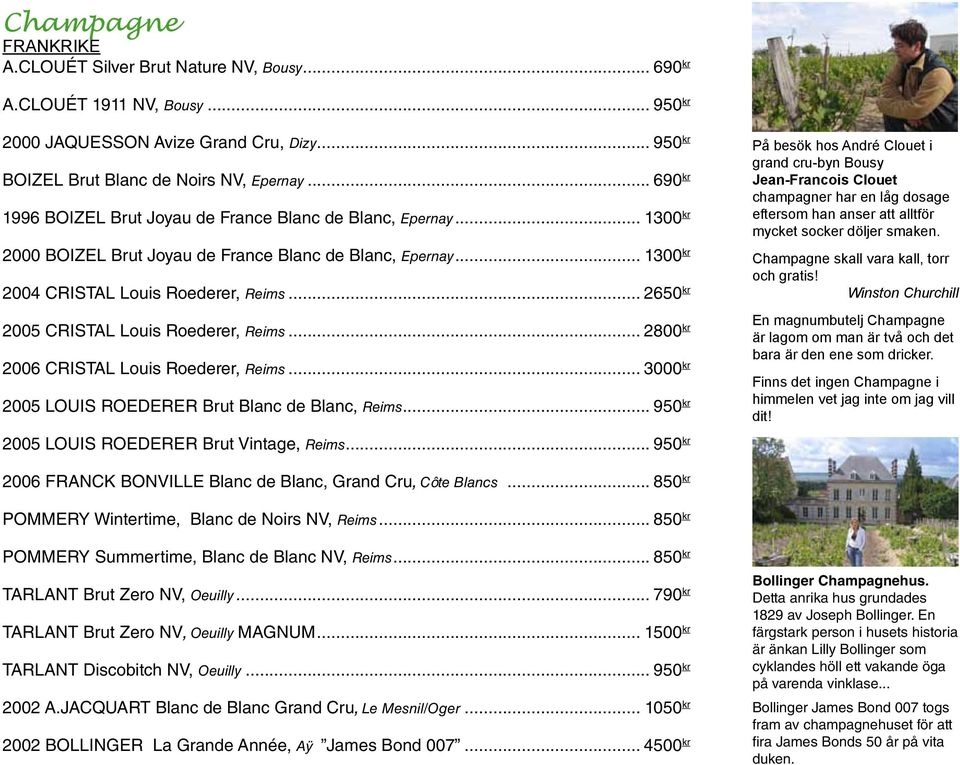Click the 790 kr Tarlant price
This screenshot has width=960, height=765.
[x=672, y=594]
